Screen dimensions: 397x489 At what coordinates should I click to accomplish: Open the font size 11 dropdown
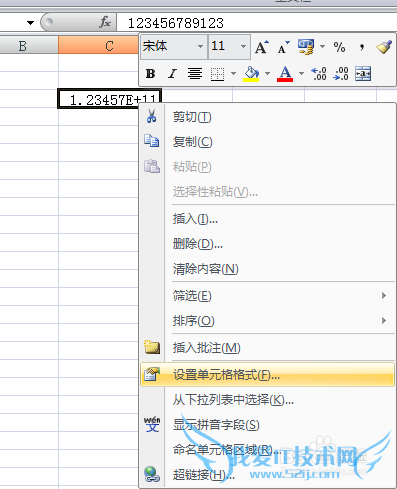point(243,46)
